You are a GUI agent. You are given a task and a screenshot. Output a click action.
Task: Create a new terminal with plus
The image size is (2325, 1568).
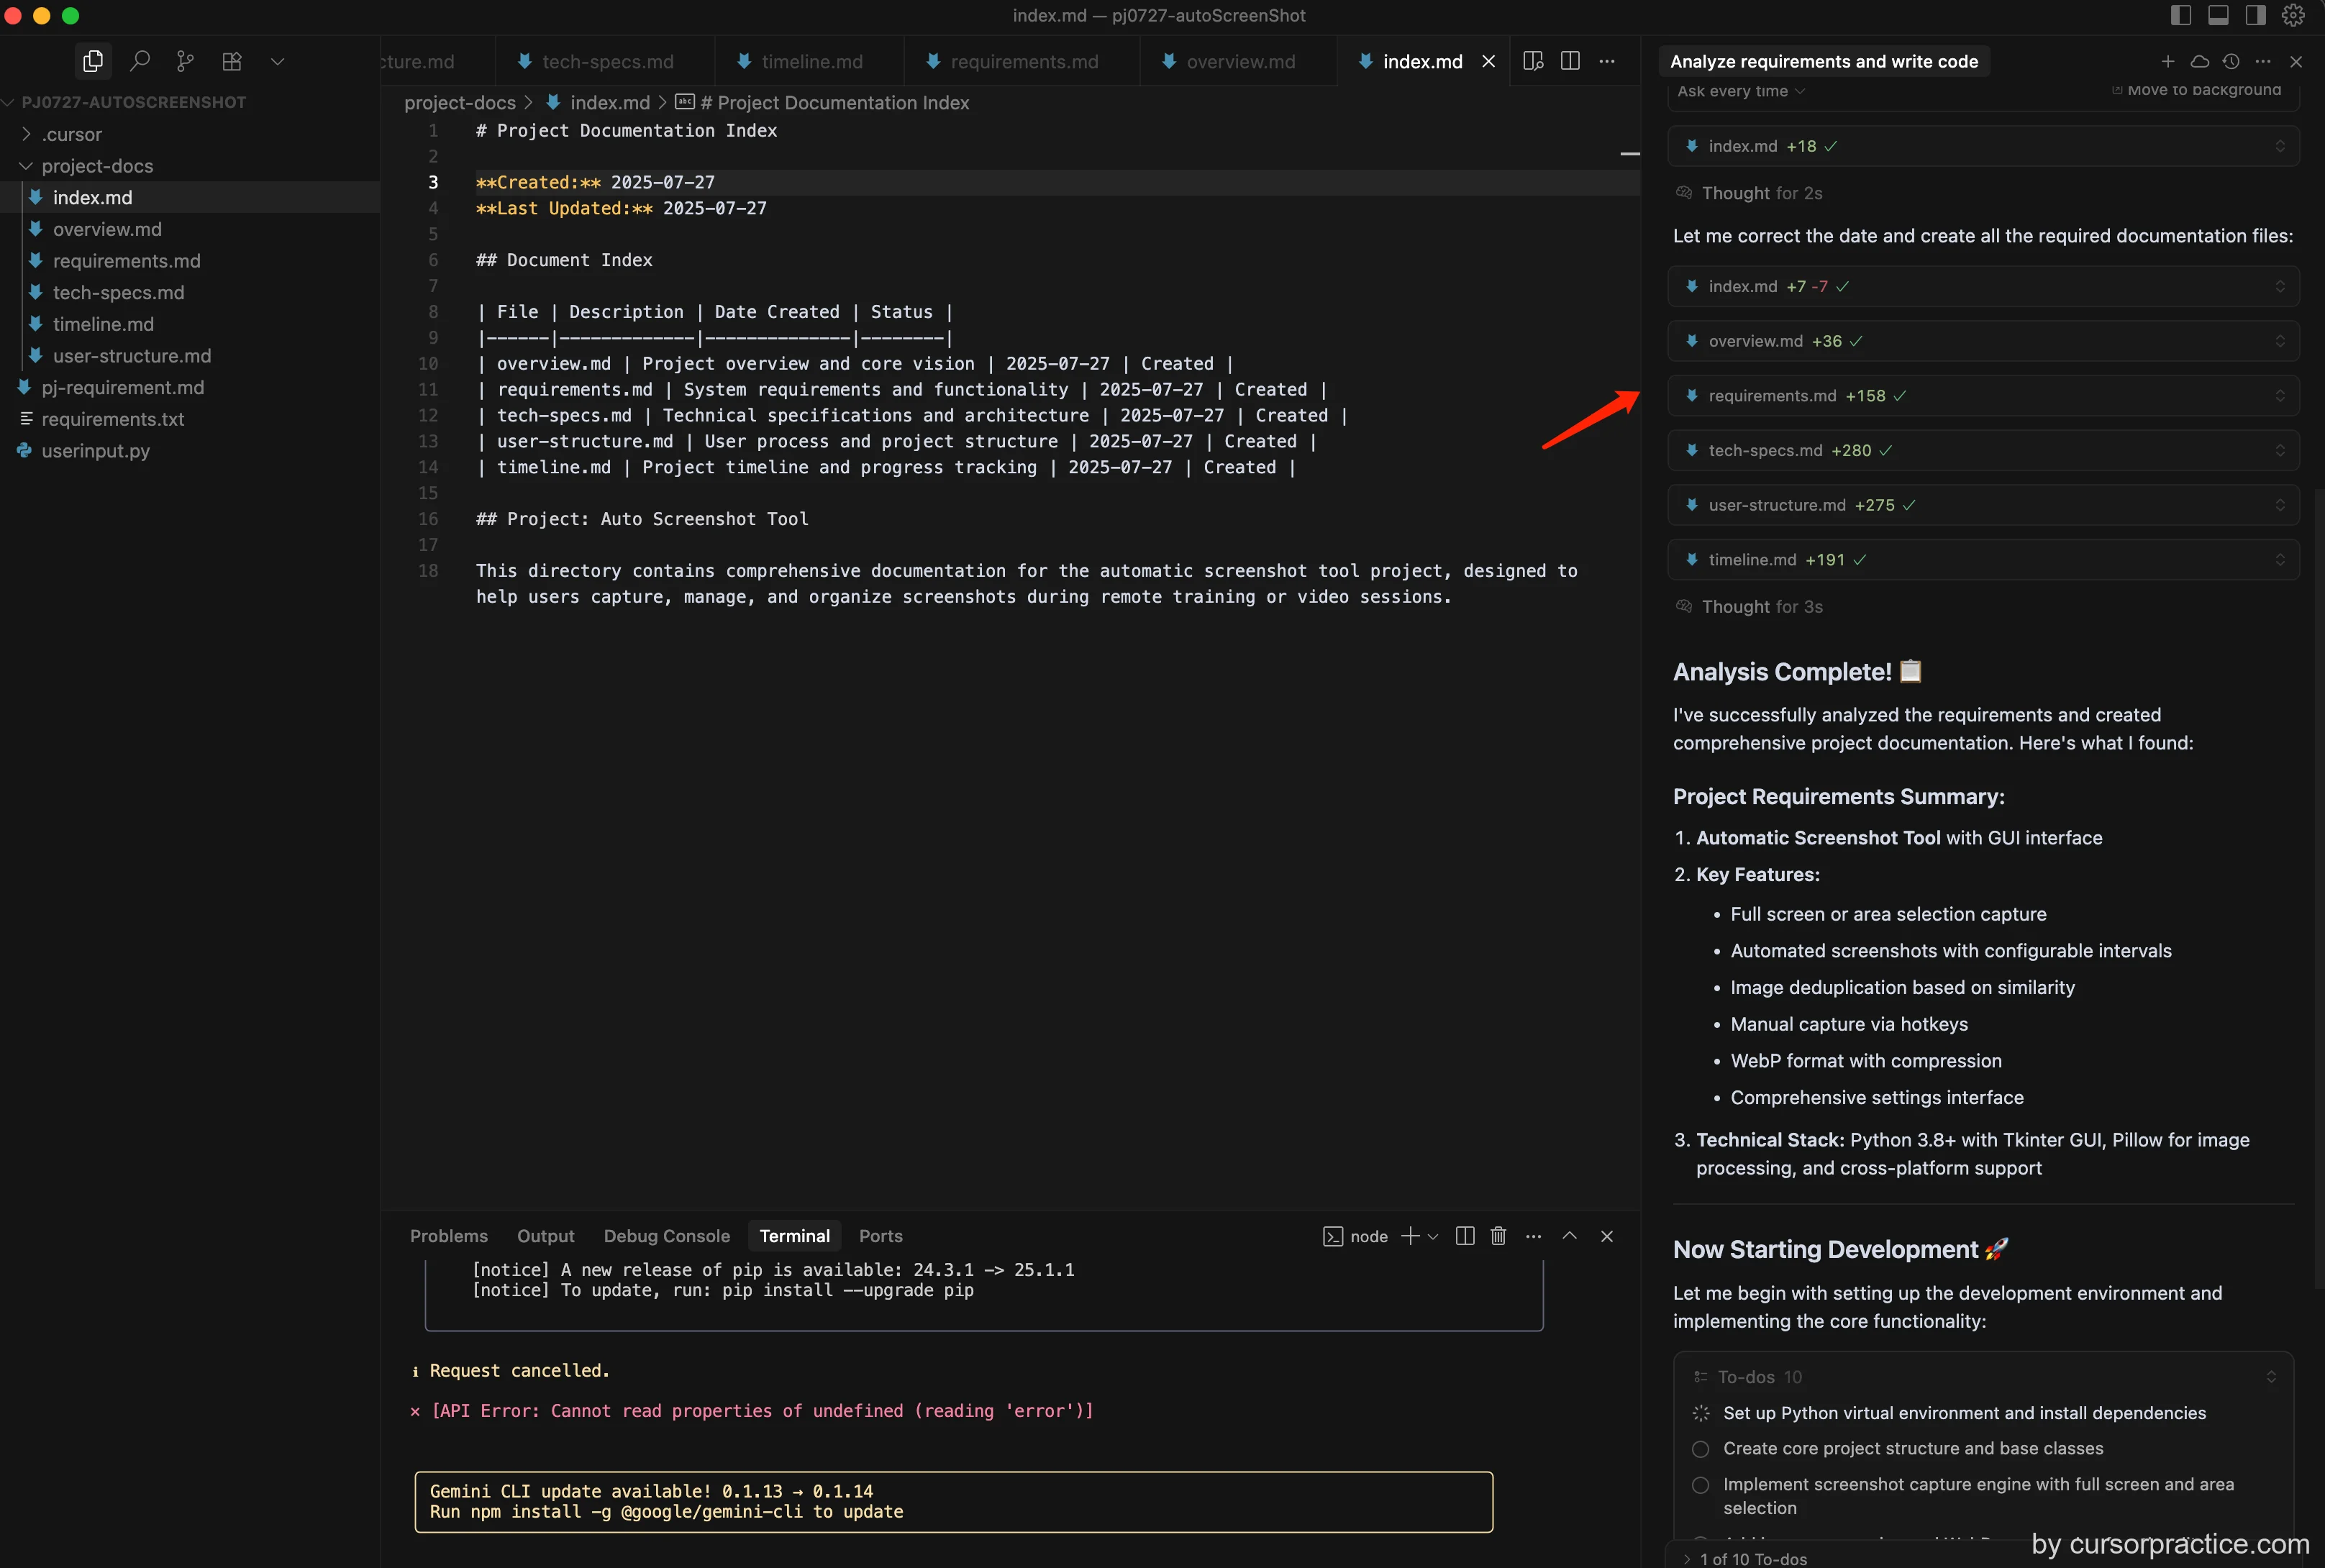click(x=1410, y=1236)
